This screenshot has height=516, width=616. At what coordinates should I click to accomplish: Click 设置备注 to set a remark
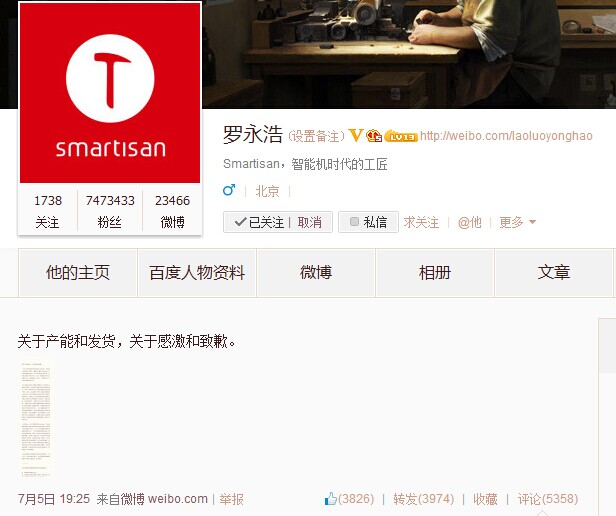pos(316,136)
